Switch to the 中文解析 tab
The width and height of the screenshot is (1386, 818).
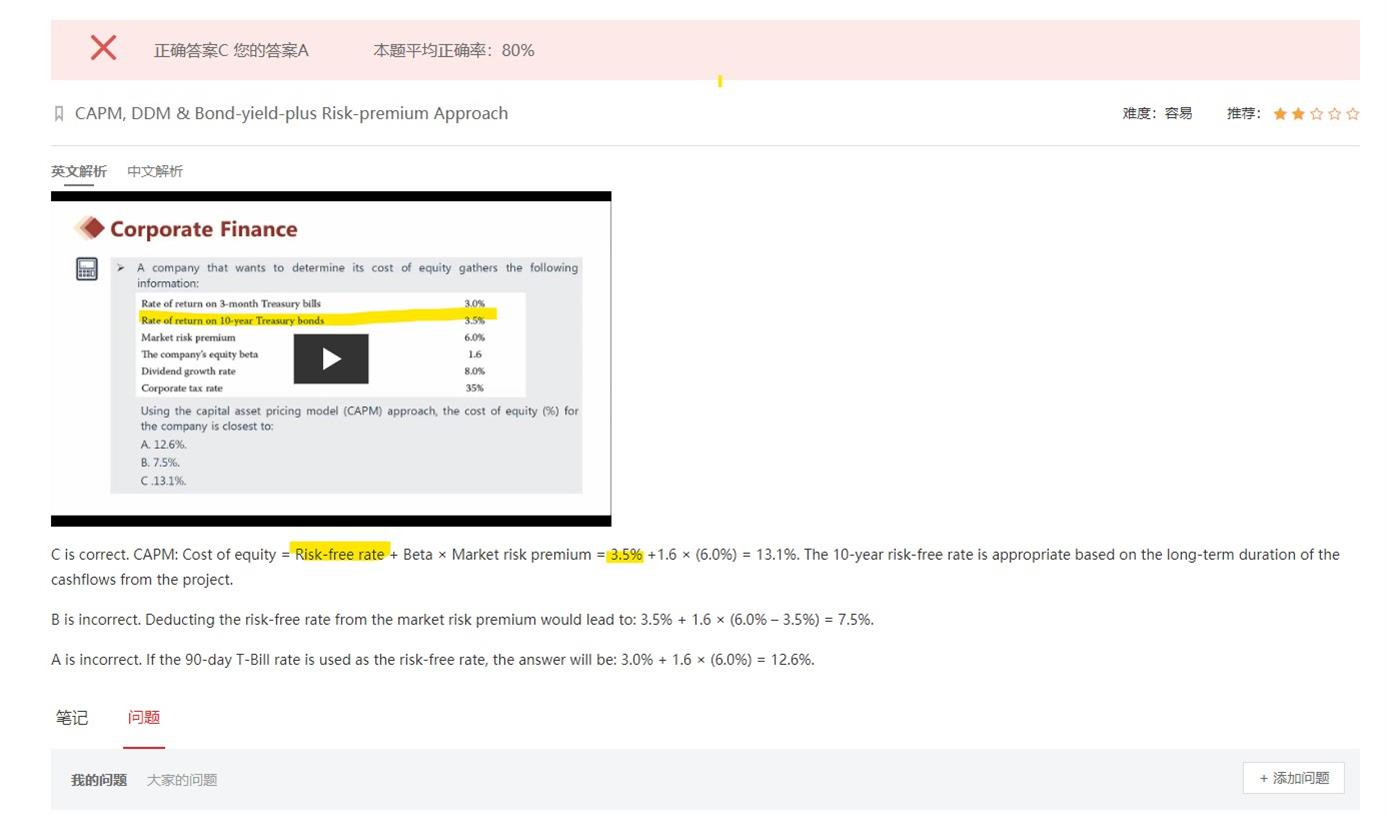(155, 171)
